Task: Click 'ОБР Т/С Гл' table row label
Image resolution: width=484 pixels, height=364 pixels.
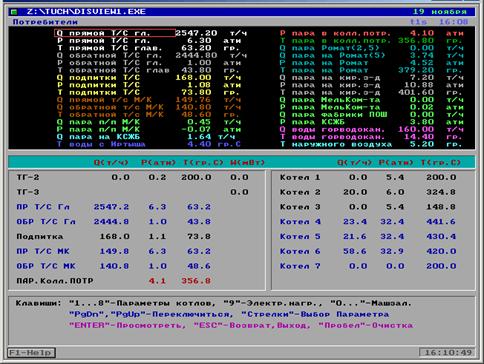Action: [46, 222]
